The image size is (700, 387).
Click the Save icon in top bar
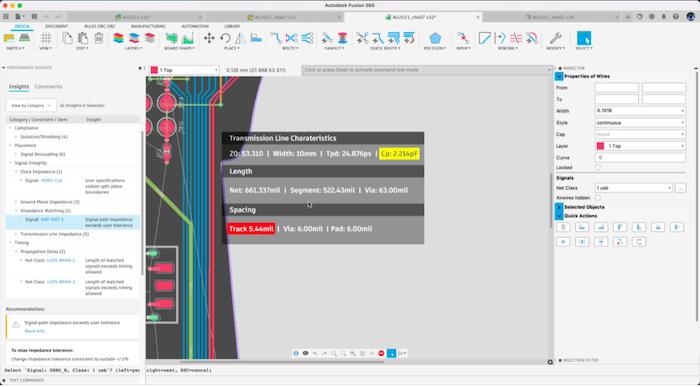tap(34, 17)
